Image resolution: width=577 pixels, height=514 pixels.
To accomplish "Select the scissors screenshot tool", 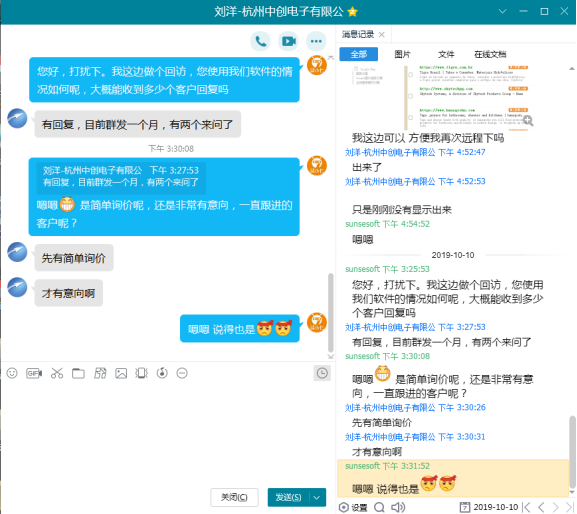I will 57,373.
